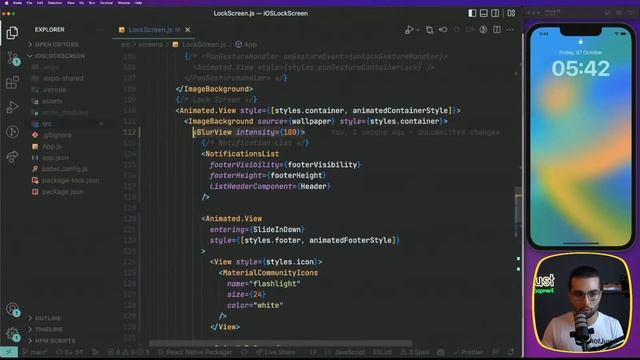640x360 pixels.
Task: Toggle primary side bar visibility
Action: [x=472, y=13]
